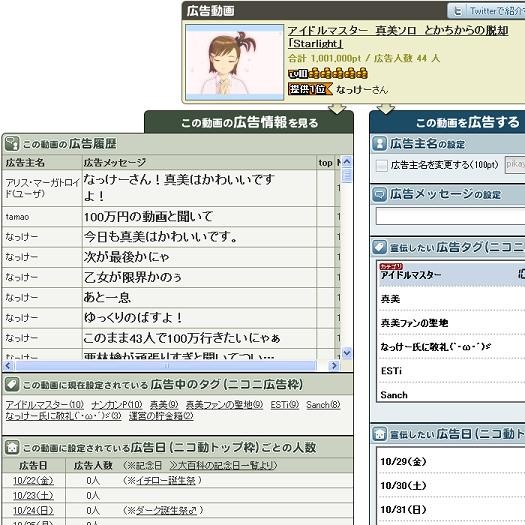Open tag link 真美ファンの聖地(9)
Image resolution: width=525 pixels, height=525 pixels.
click(x=224, y=405)
